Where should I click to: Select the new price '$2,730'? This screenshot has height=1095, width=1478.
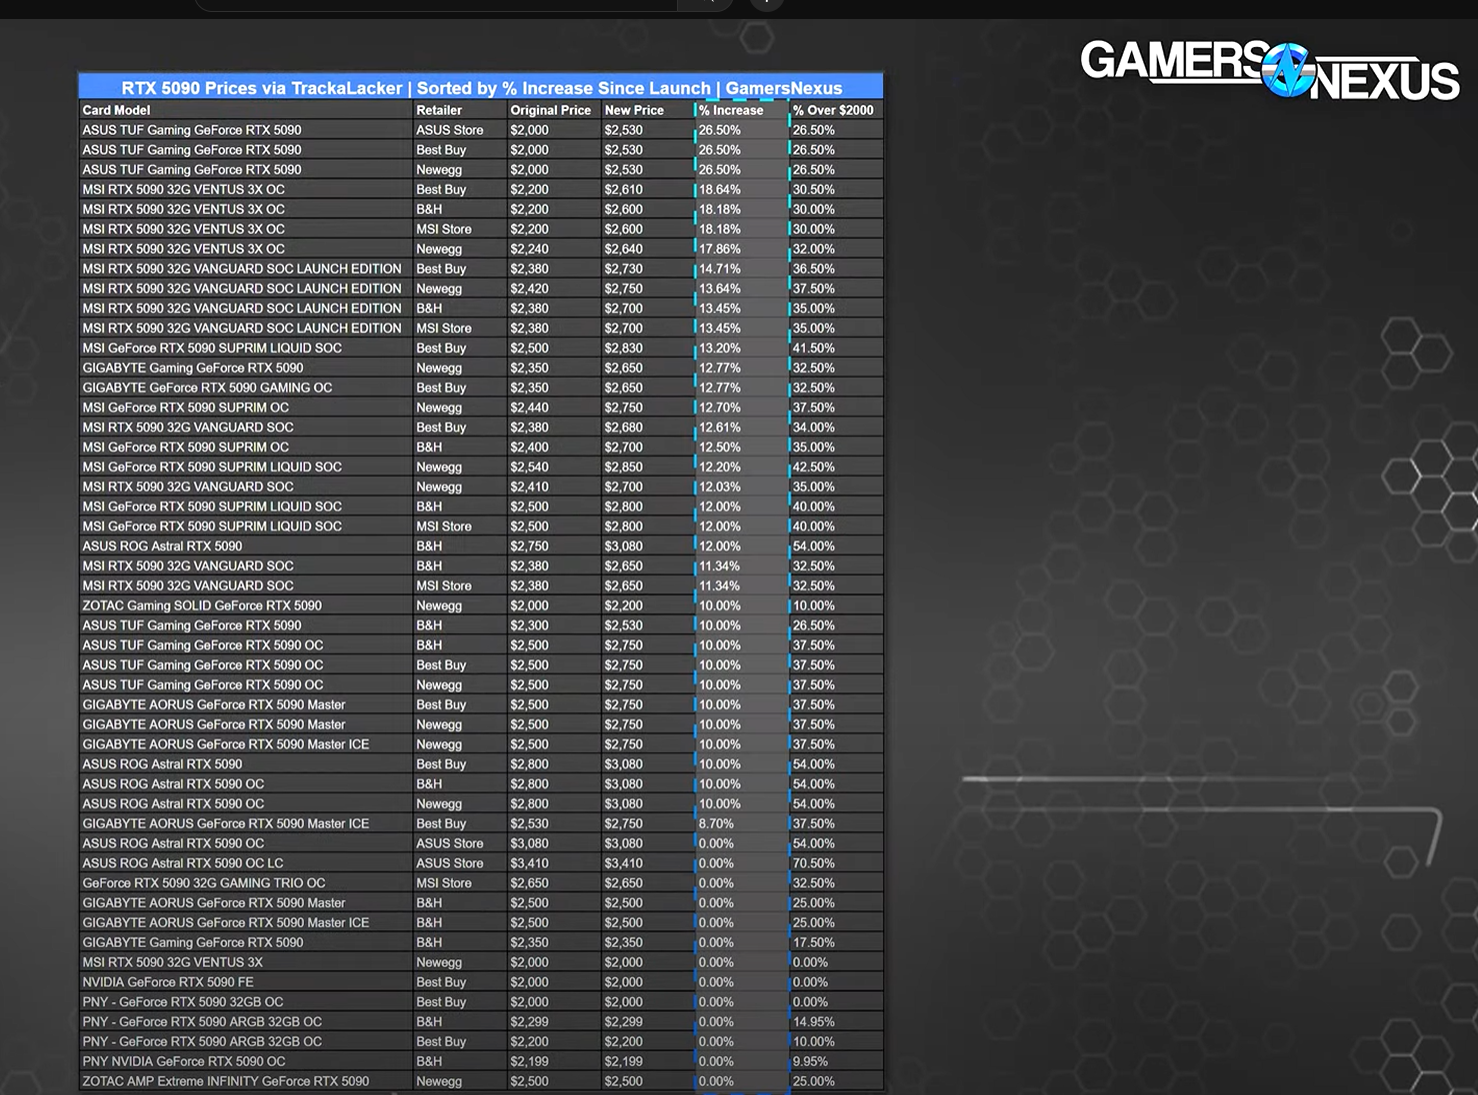pyautogui.click(x=623, y=269)
